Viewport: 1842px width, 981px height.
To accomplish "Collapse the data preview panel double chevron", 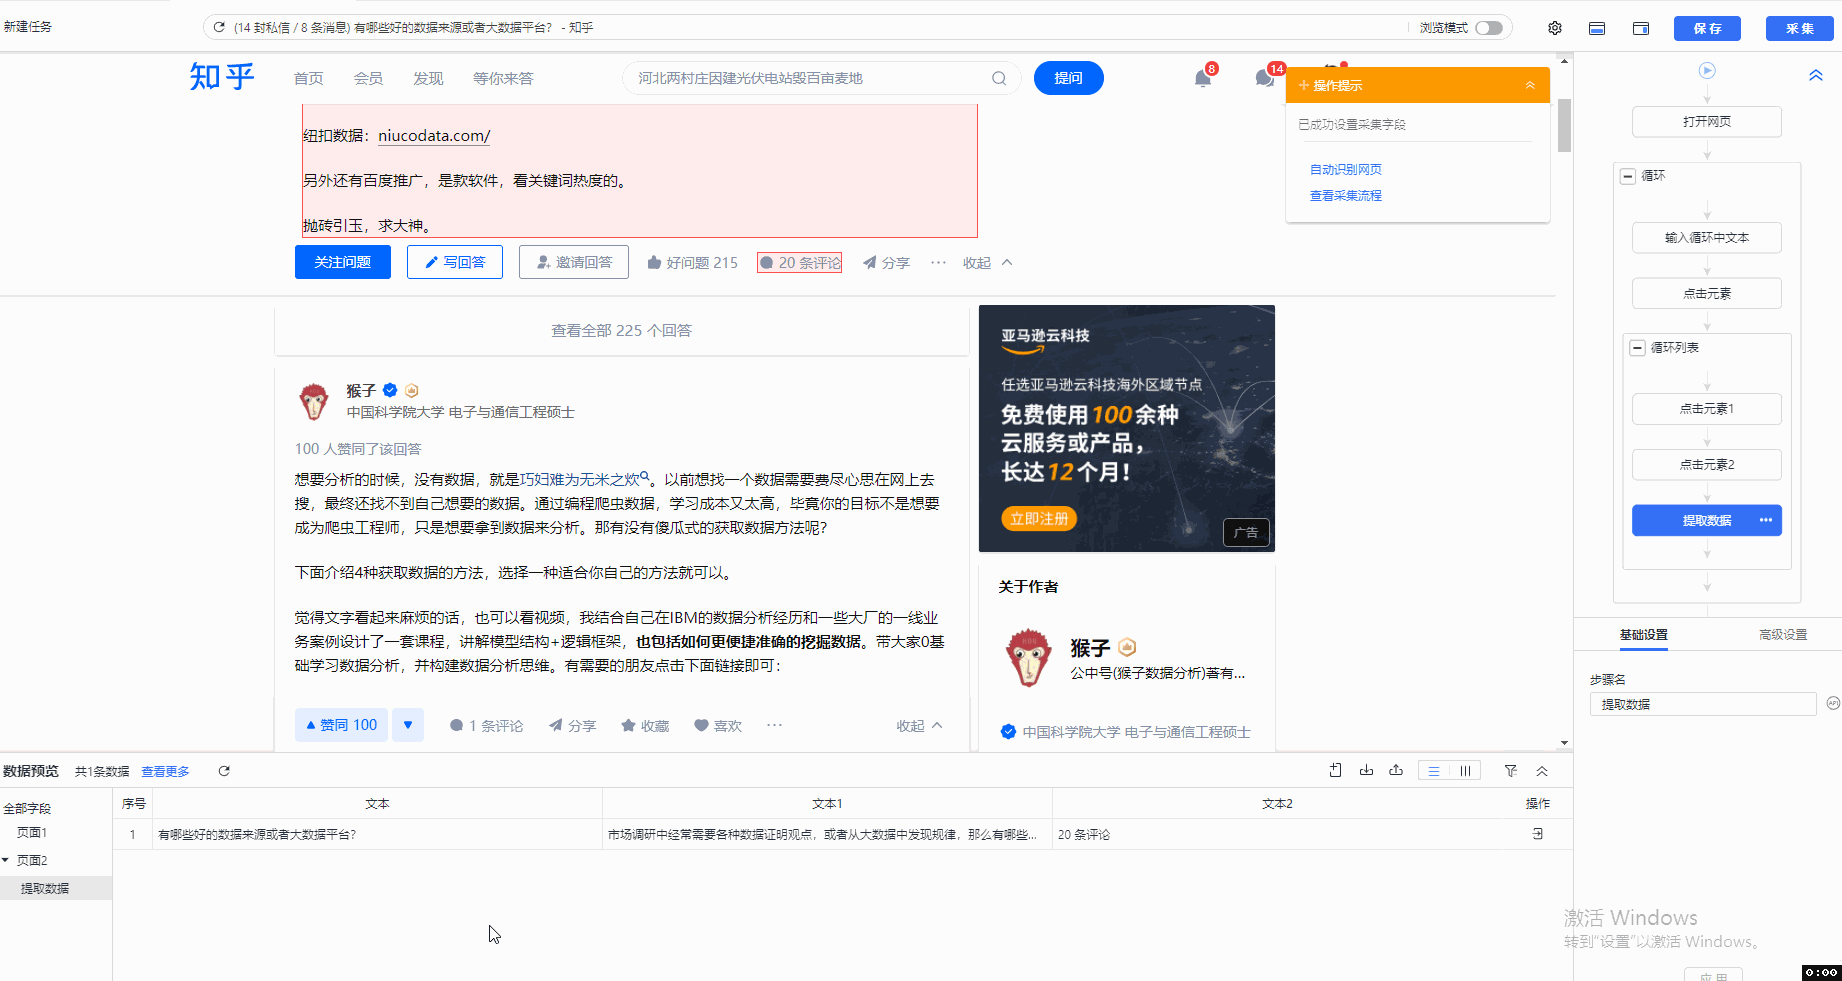I will 1542,771.
